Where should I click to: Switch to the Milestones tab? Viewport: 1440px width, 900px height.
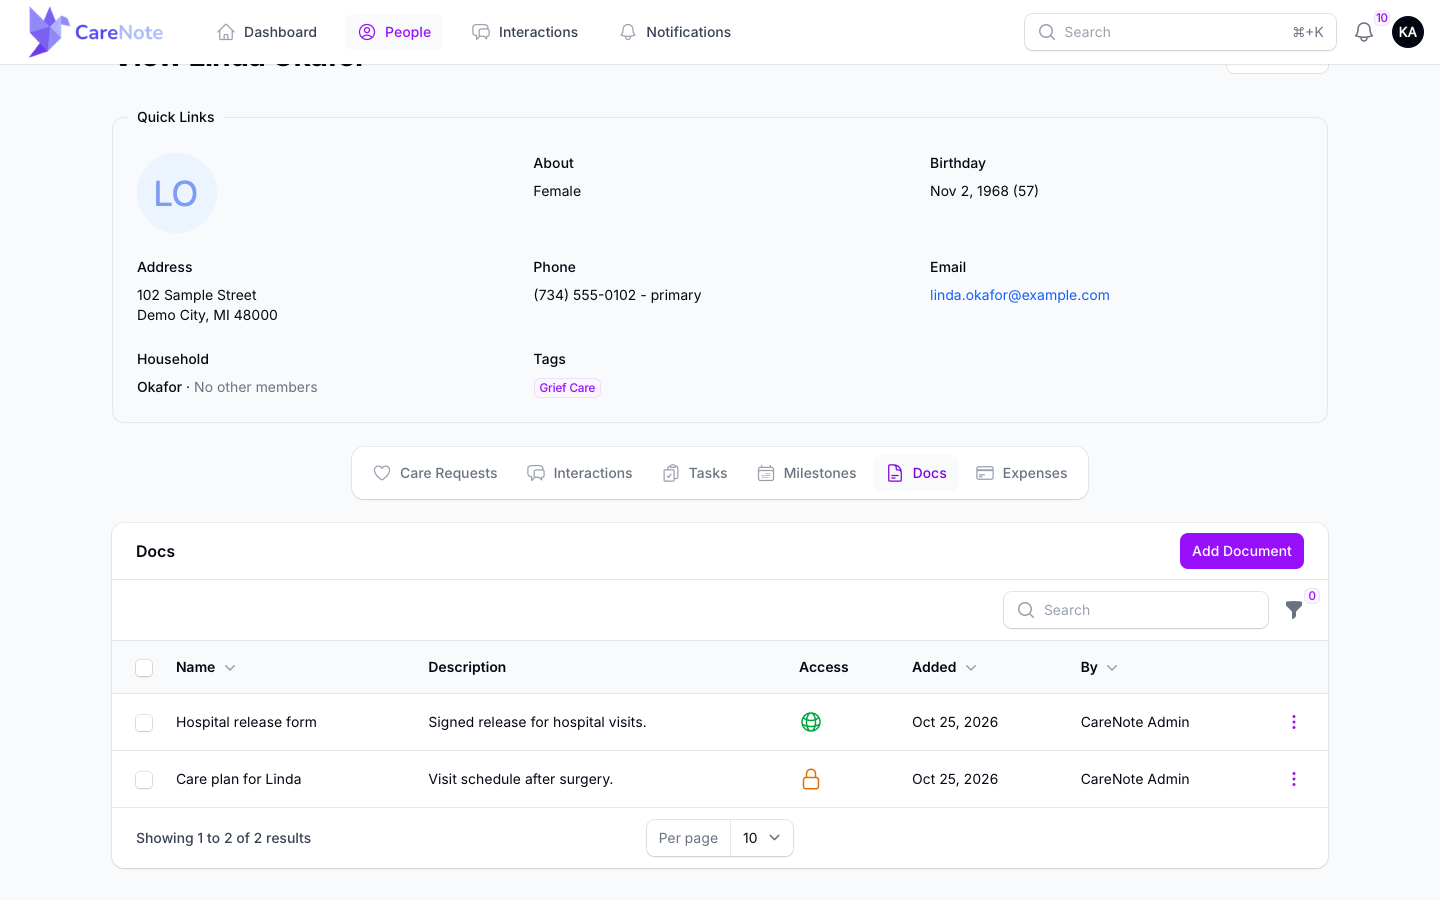(x=807, y=473)
